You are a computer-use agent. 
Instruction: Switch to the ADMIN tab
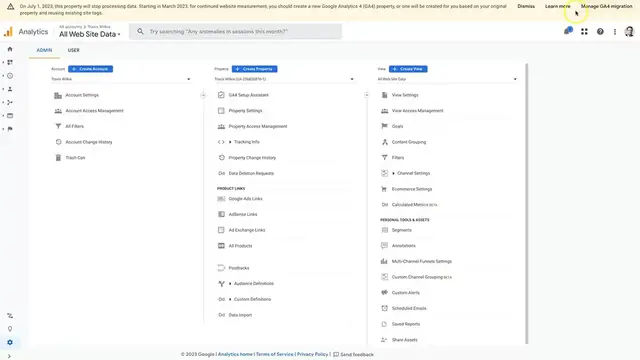coord(44,50)
